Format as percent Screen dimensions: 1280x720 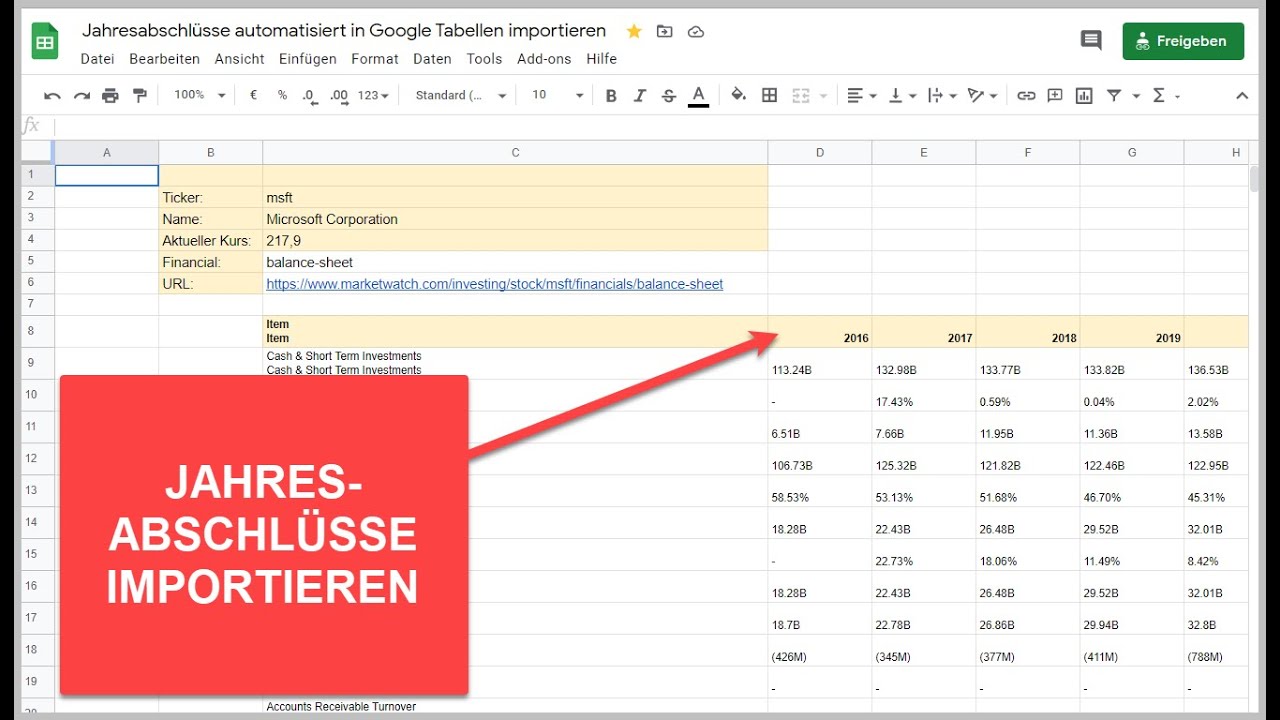point(282,95)
